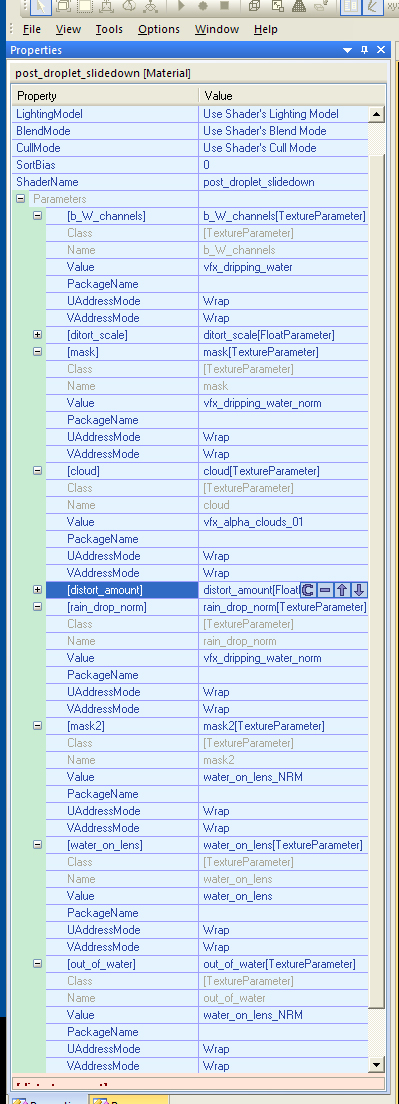Image resolution: width=399 pixels, height=1104 pixels.
Task: Collapse the [rain_drop_norm] parameter
Action: 37,607
